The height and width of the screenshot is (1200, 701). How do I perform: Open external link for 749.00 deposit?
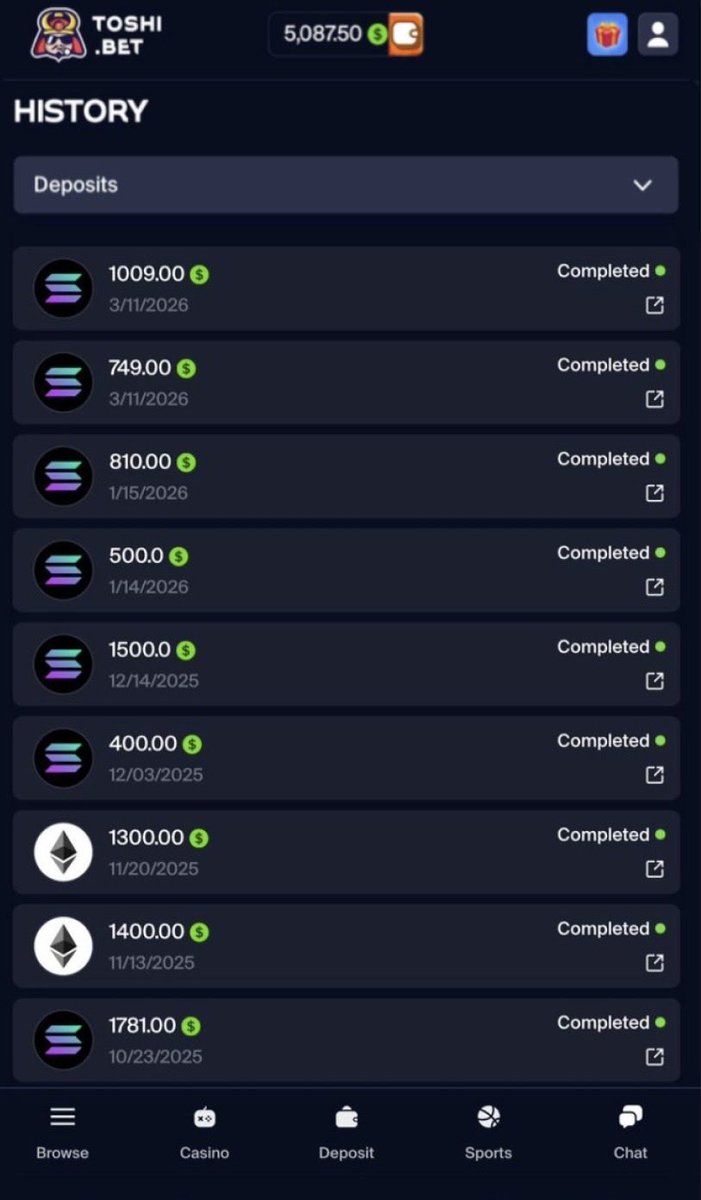point(655,400)
